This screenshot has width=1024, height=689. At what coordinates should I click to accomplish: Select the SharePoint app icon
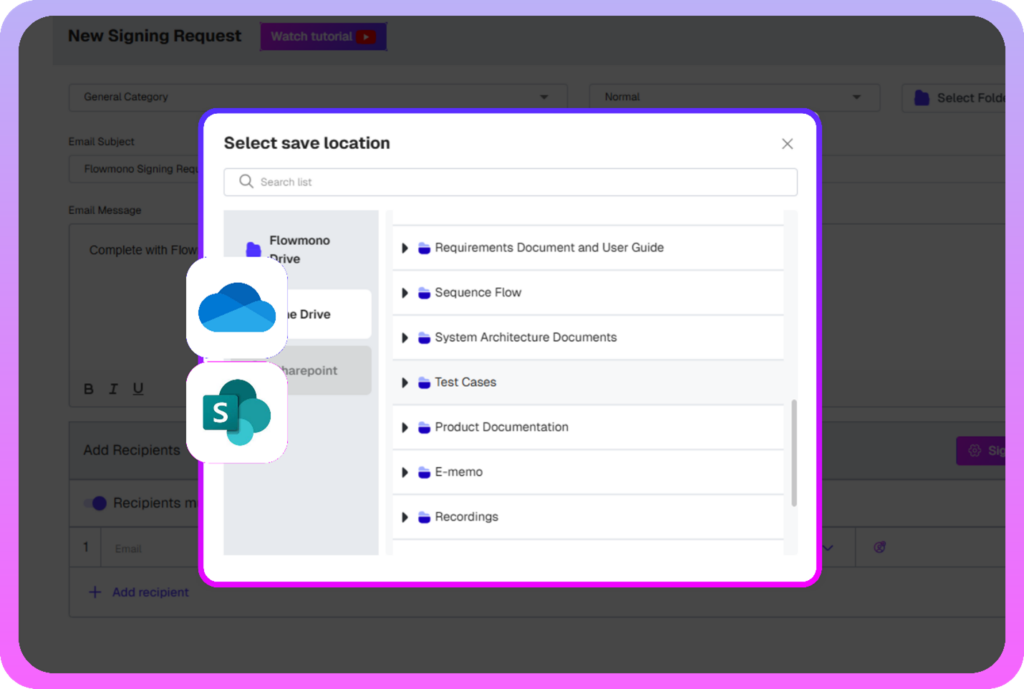236,410
